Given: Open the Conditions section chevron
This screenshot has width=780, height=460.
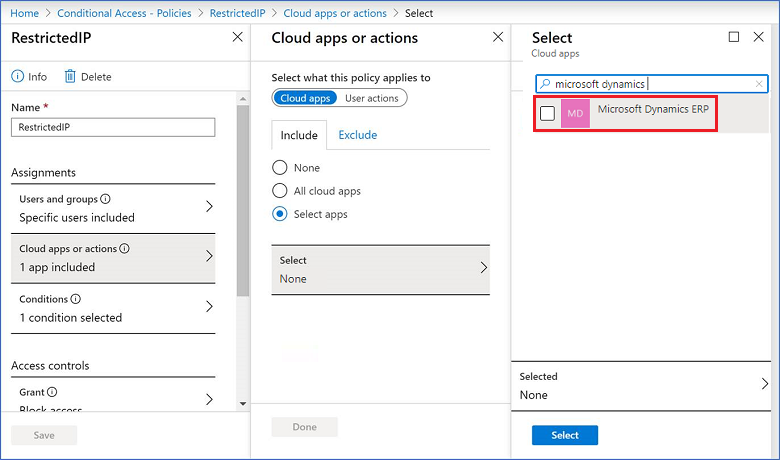Looking at the screenshot, I should 209,307.
